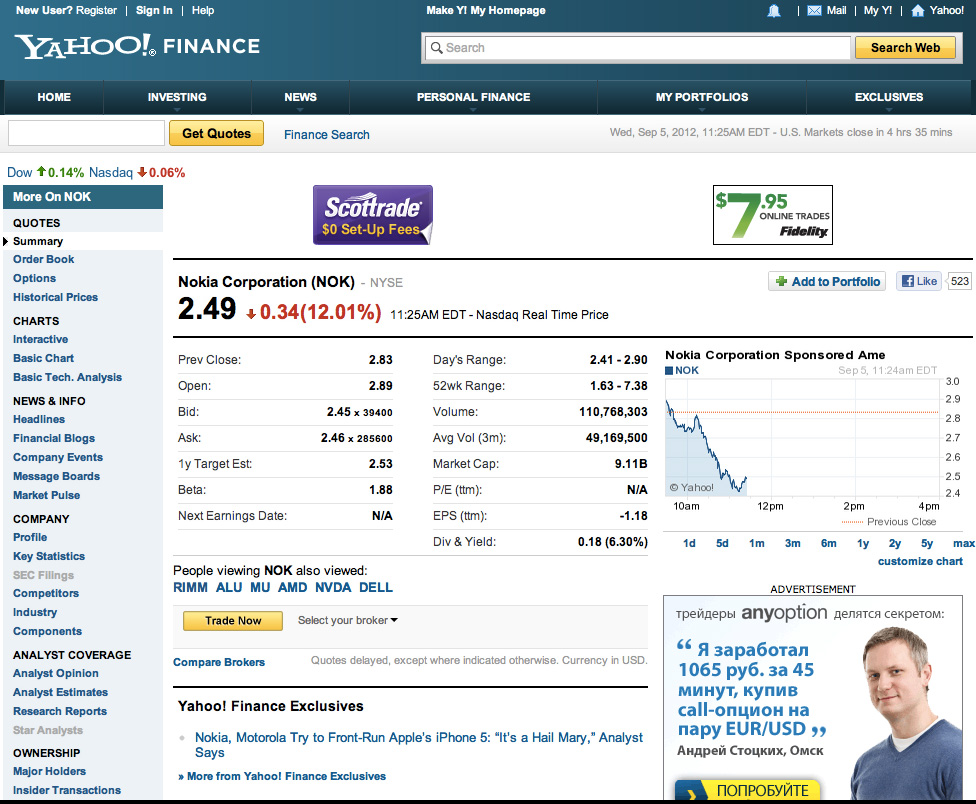976x804 pixels.
Task: Expand the Select your broker dropdown
Action: coord(347,620)
